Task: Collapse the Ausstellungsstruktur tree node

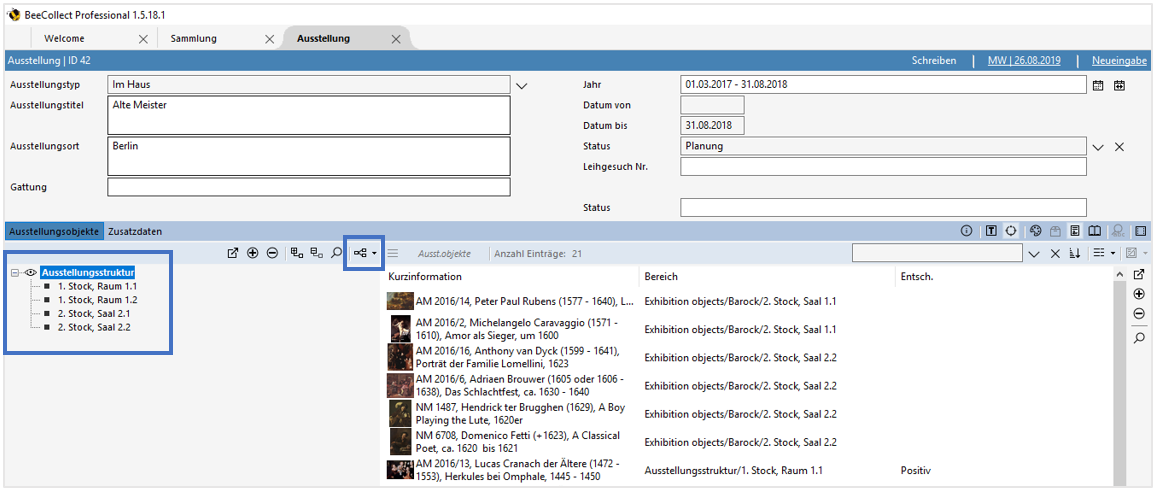Action: [15, 273]
